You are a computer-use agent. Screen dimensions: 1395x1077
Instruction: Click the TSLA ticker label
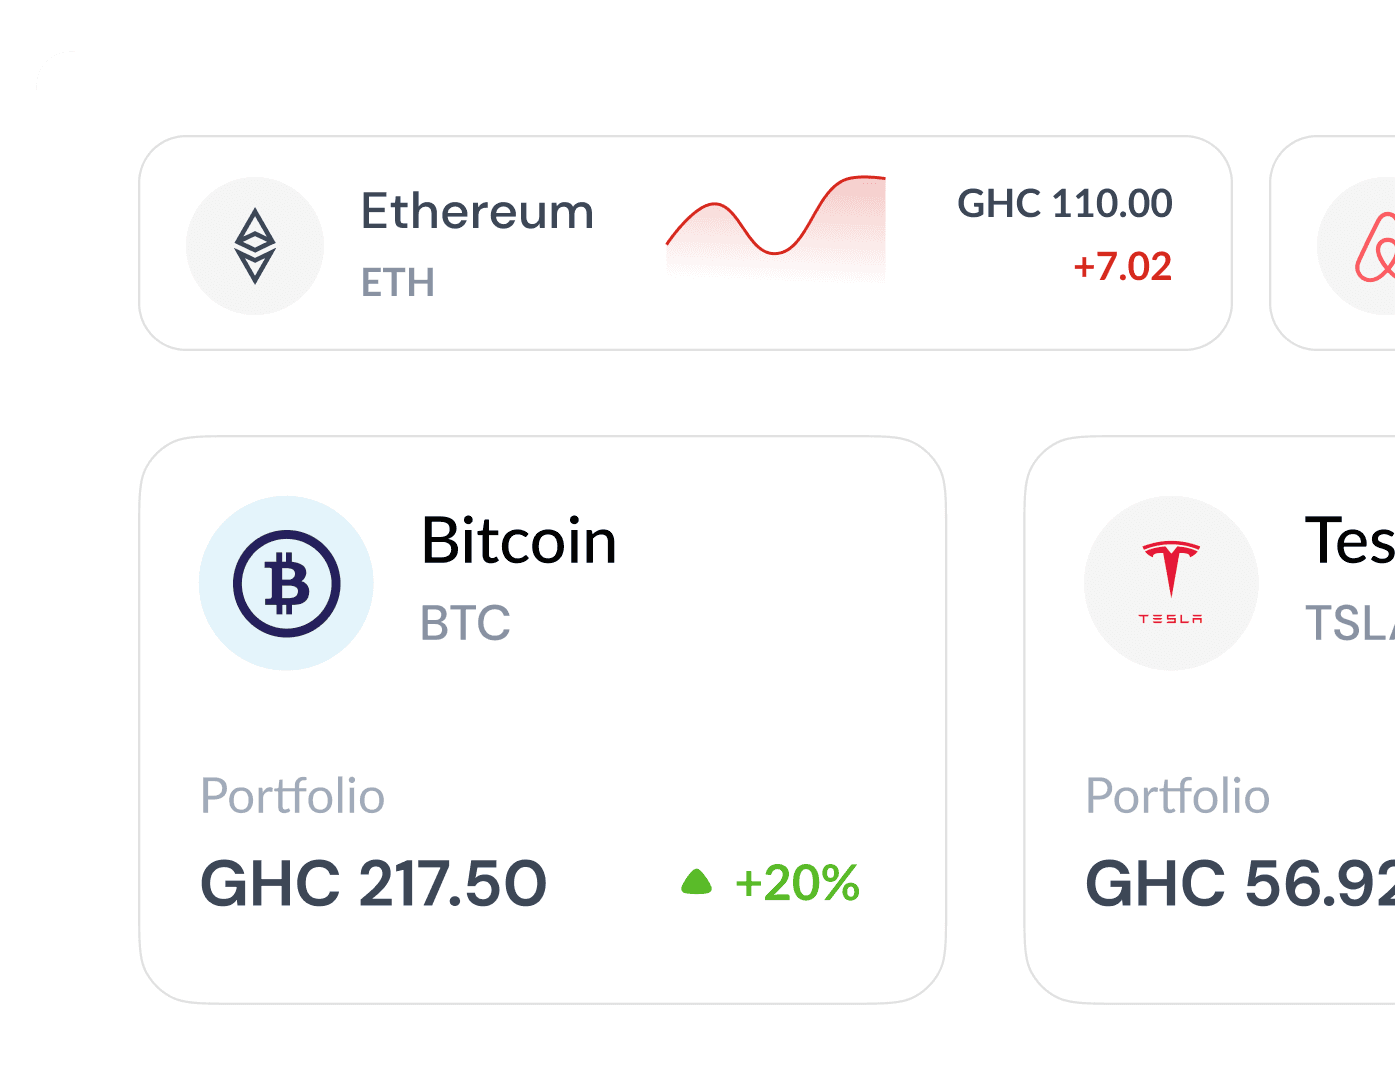[x=1350, y=623]
